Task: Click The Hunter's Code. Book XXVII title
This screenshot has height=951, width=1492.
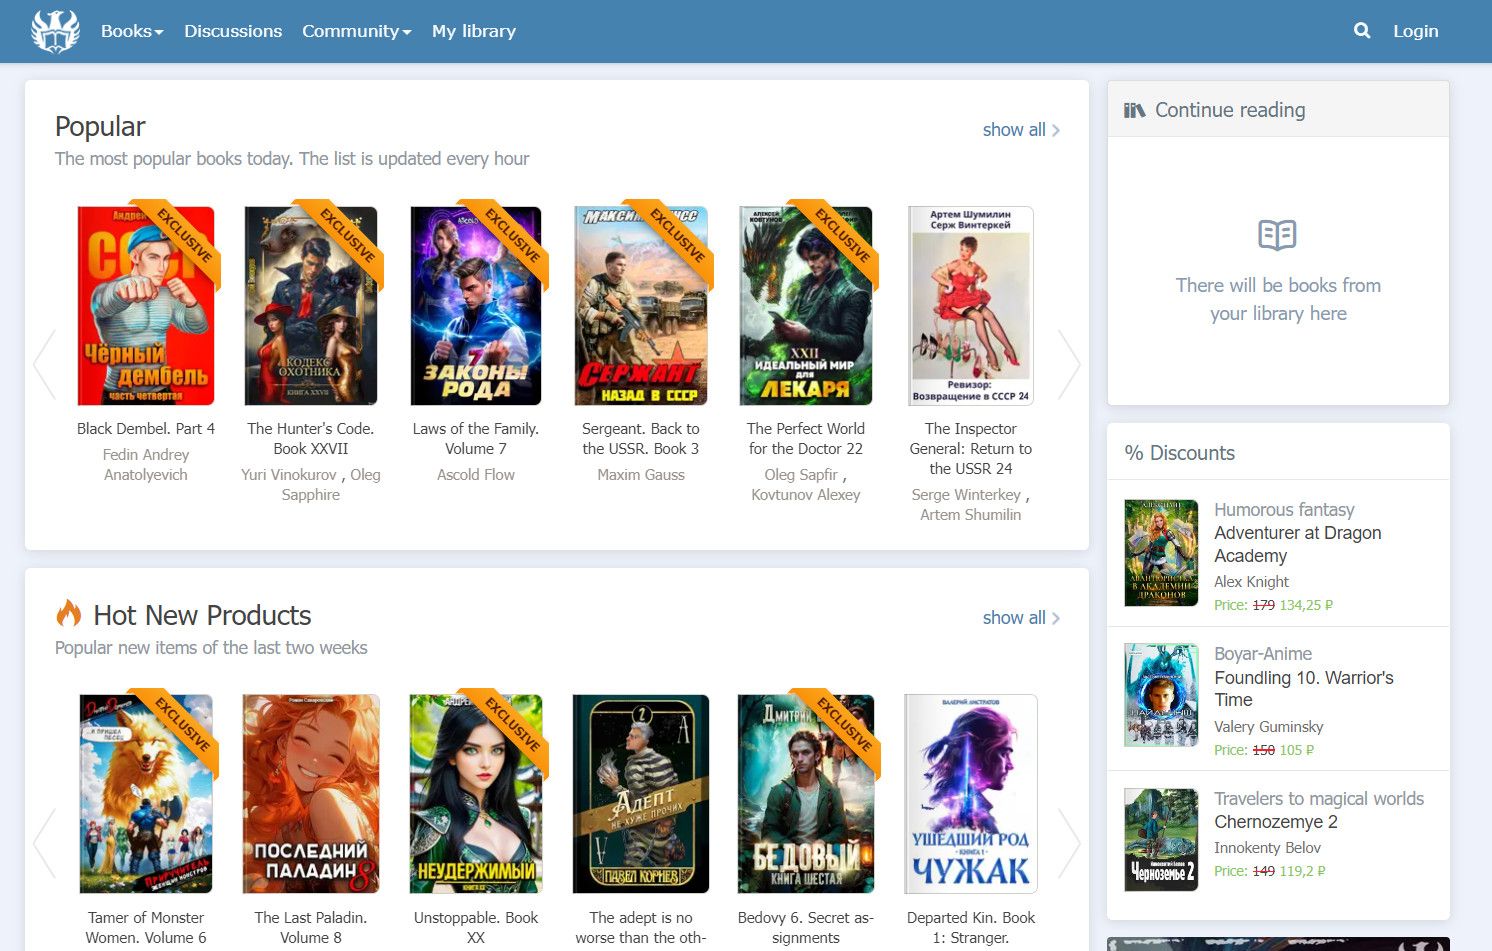Action: tap(311, 439)
